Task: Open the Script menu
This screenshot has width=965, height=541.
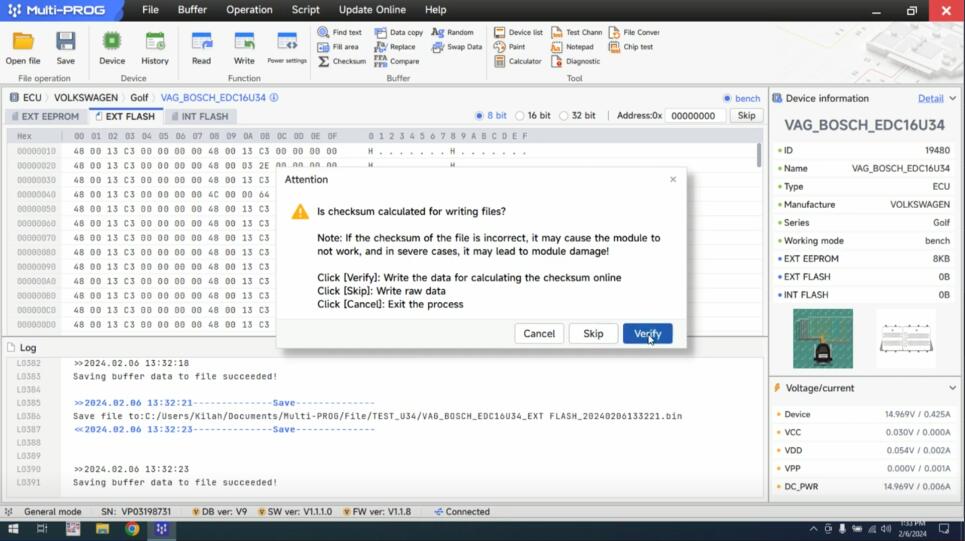Action: [x=305, y=10]
